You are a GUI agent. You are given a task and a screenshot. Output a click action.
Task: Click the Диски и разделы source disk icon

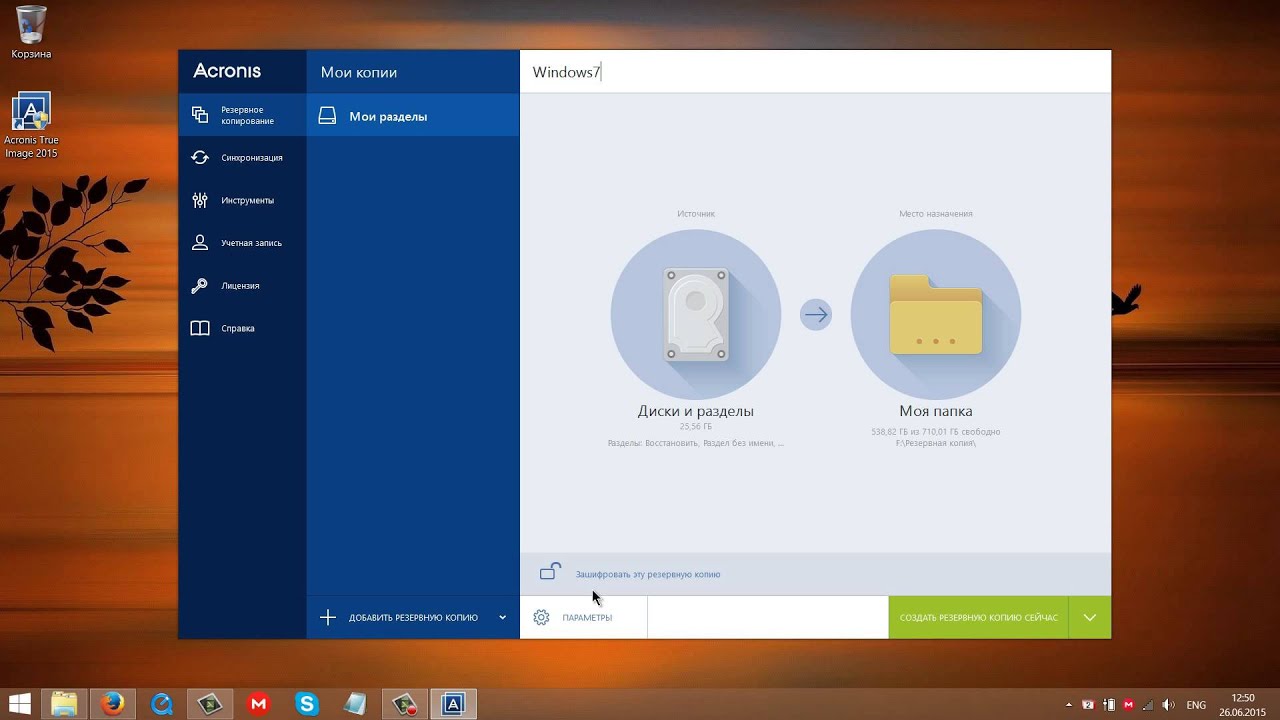[x=696, y=314]
